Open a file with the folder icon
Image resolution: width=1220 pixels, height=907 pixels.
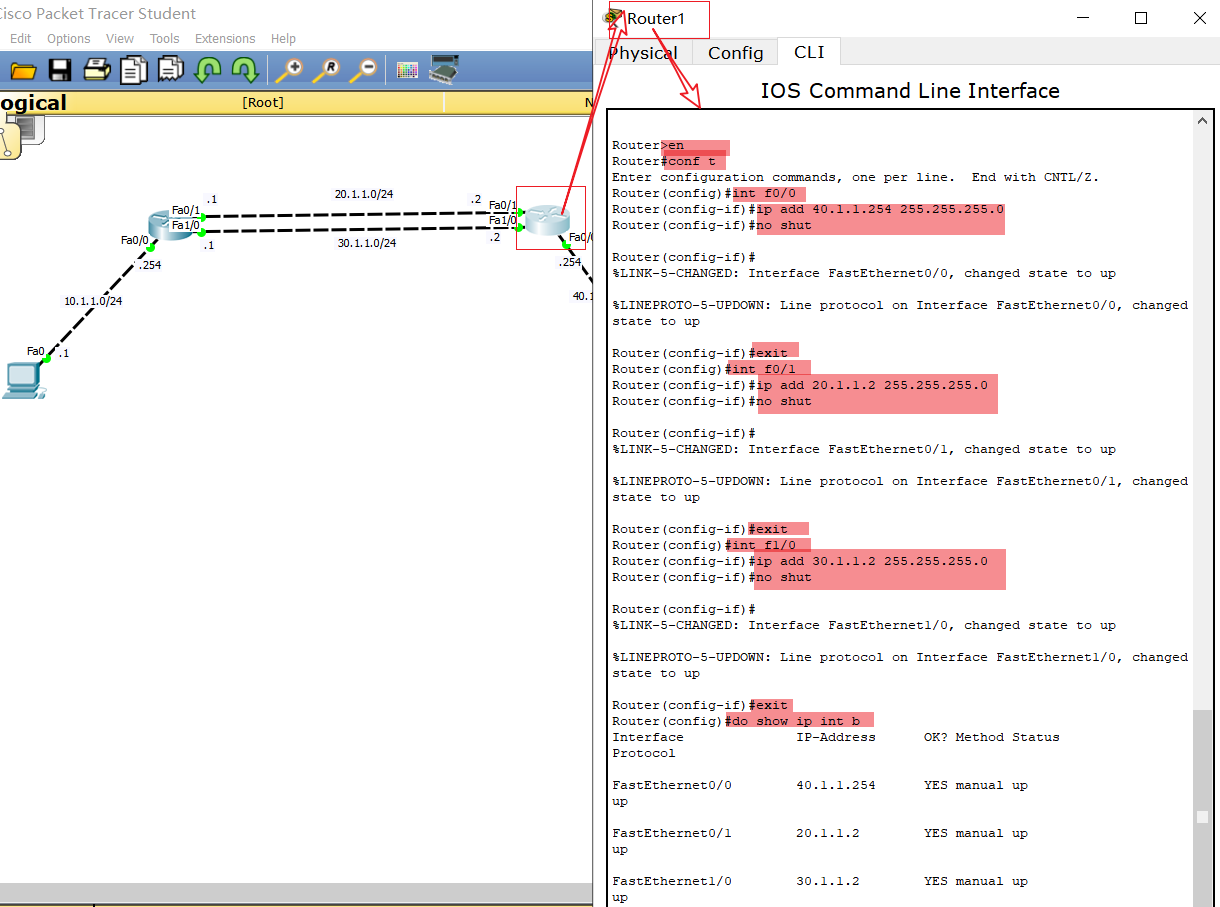(x=23, y=70)
